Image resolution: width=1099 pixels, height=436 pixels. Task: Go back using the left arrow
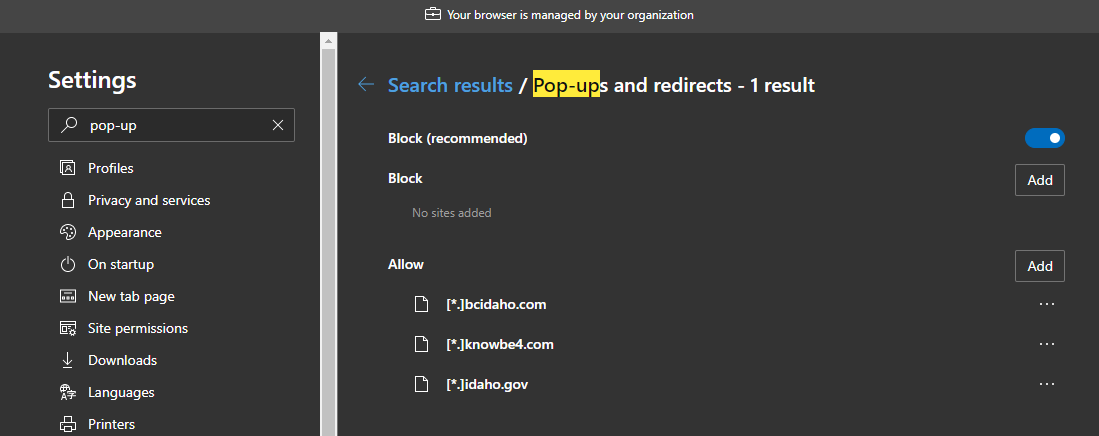(366, 85)
